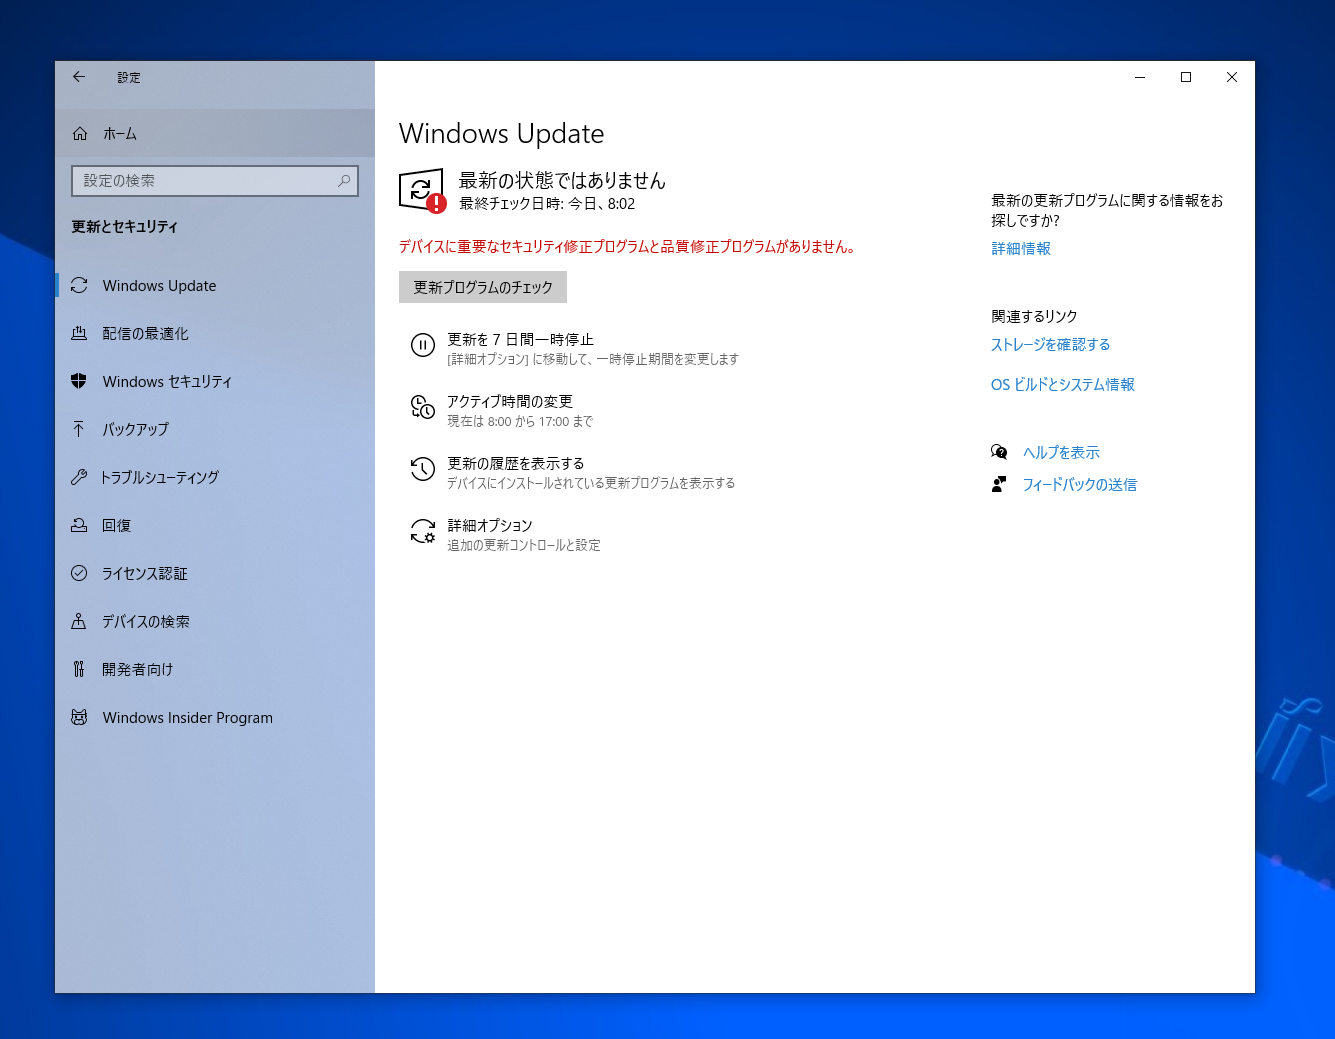Open 配信の最適化 settings page
The image size is (1335, 1039).
[145, 334]
